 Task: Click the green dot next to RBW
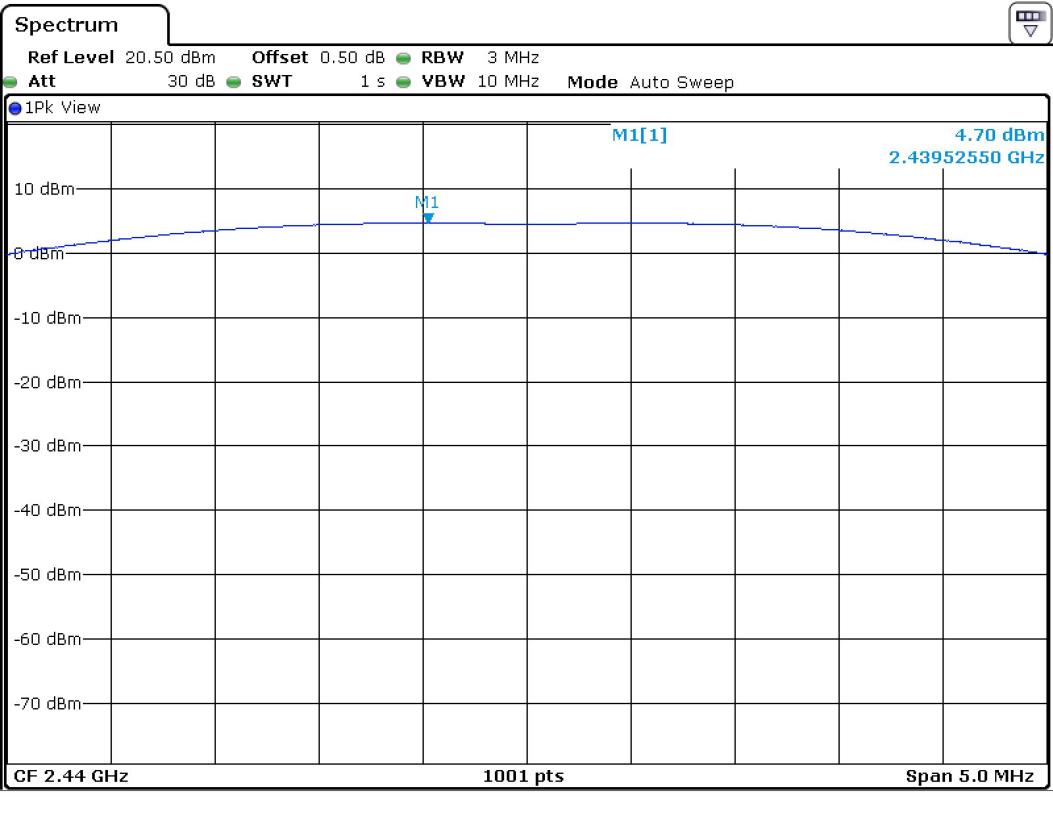tap(403, 58)
